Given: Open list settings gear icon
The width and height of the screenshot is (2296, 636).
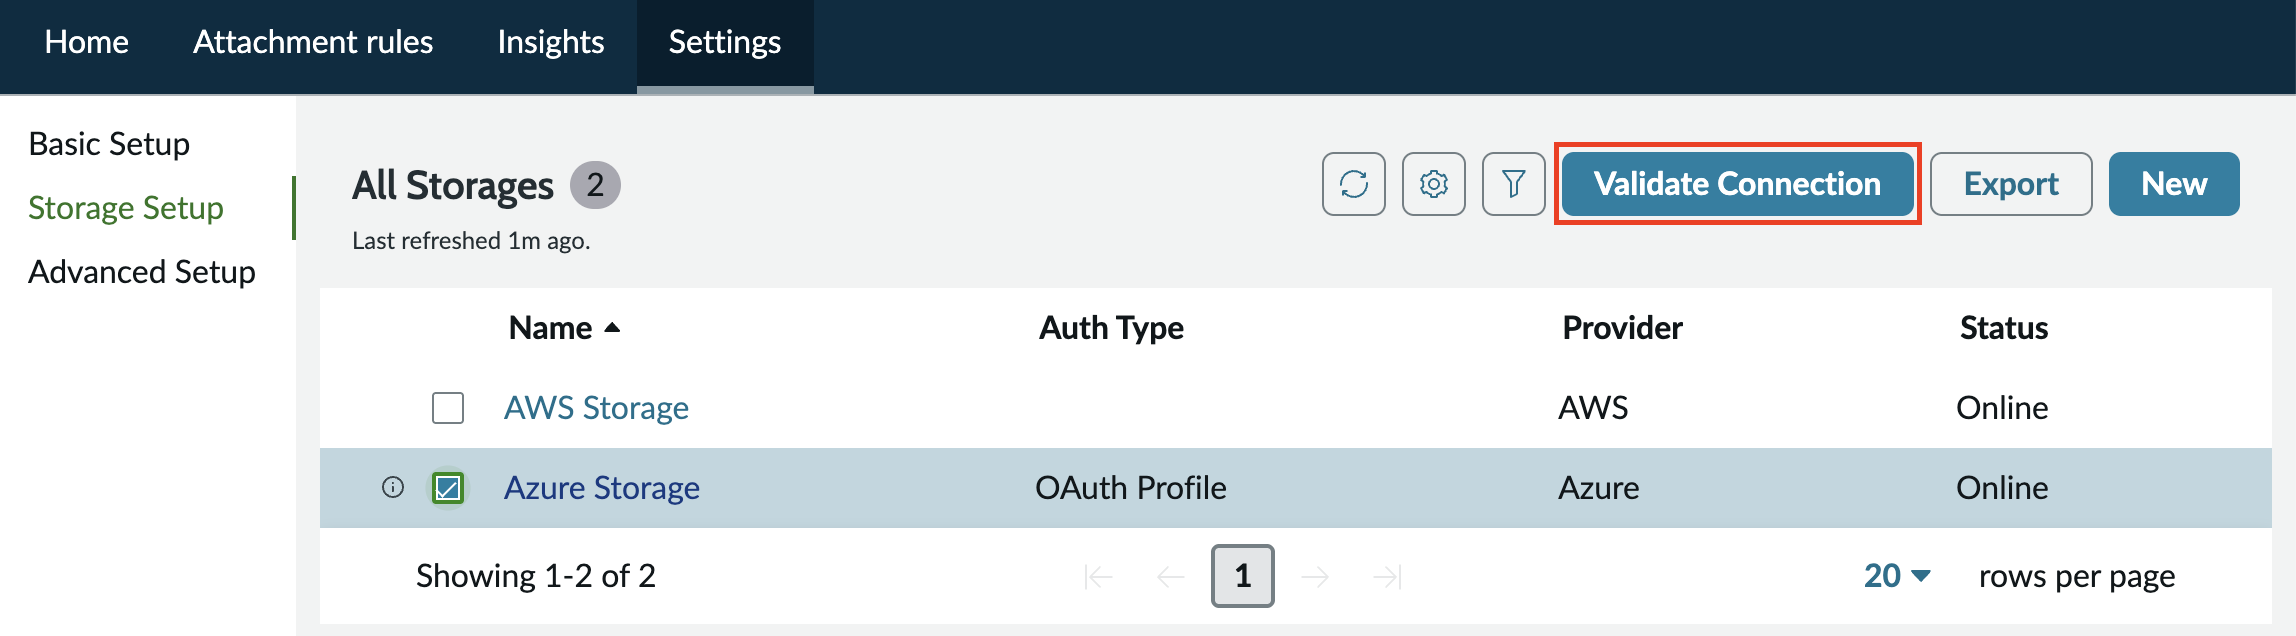Looking at the screenshot, I should pos(1434,184).
